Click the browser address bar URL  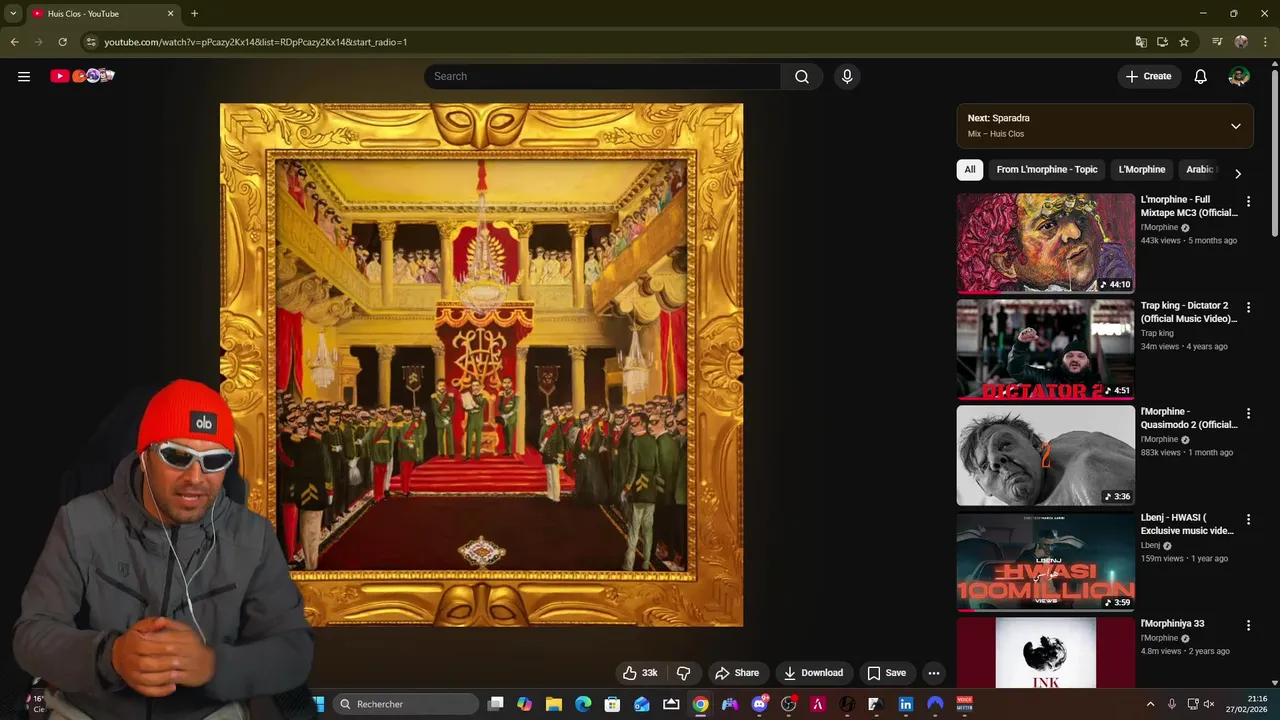(x=256, y=42)
